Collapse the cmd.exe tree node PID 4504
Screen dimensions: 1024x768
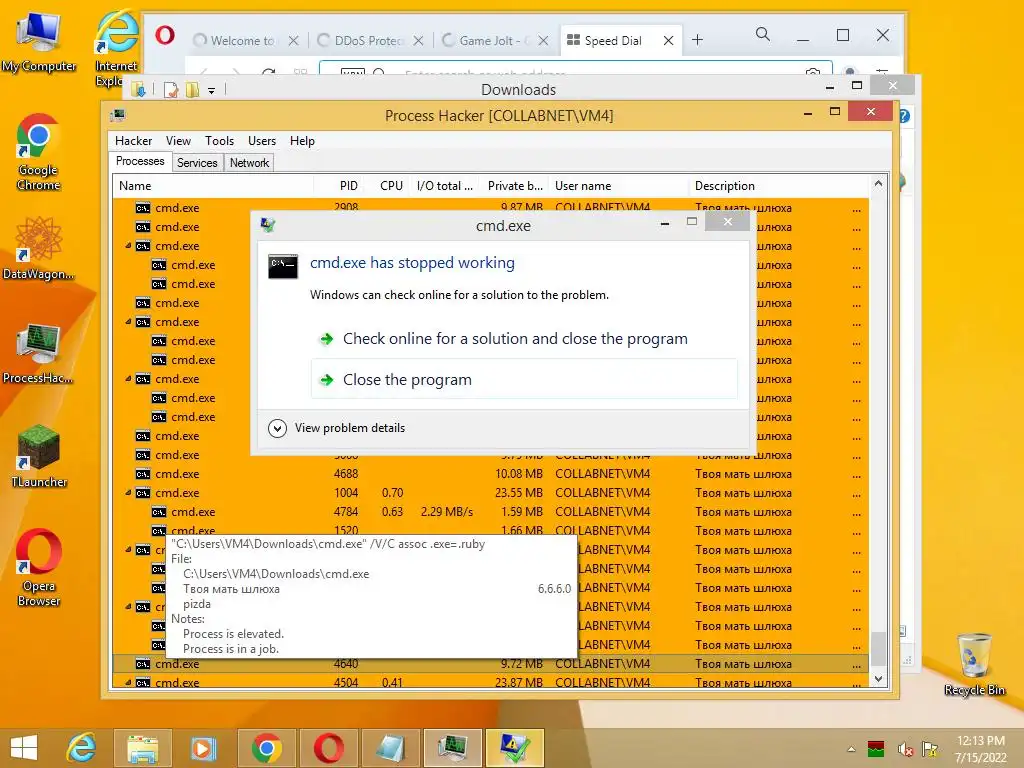tap(128, 682)
